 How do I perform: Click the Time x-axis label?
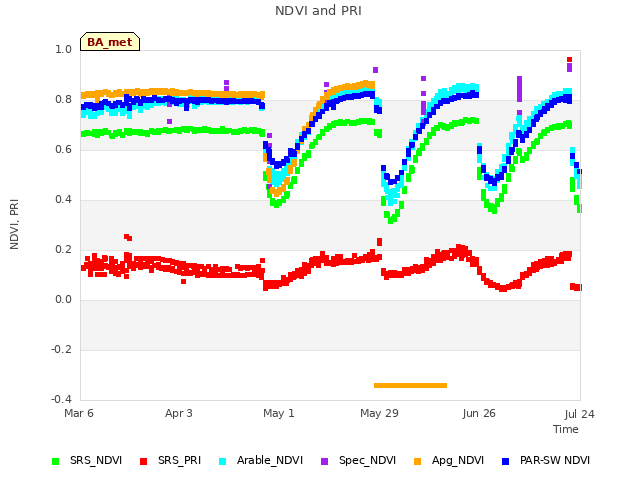coord(566,429)
